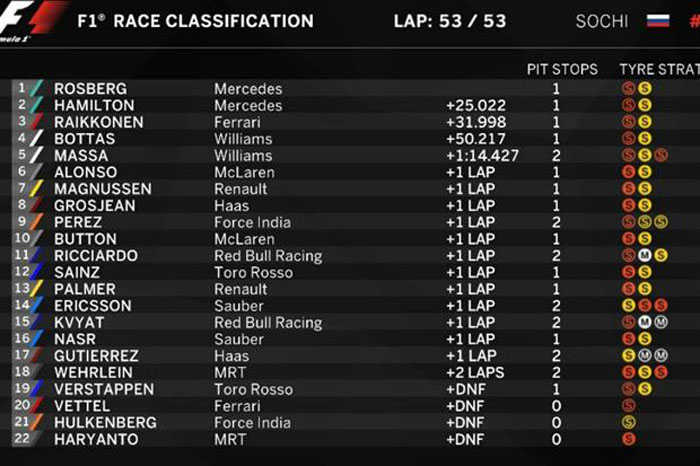Click the Russian flag icon beside SOCHI
Viewport: 700px width, 466px height.
658,21
